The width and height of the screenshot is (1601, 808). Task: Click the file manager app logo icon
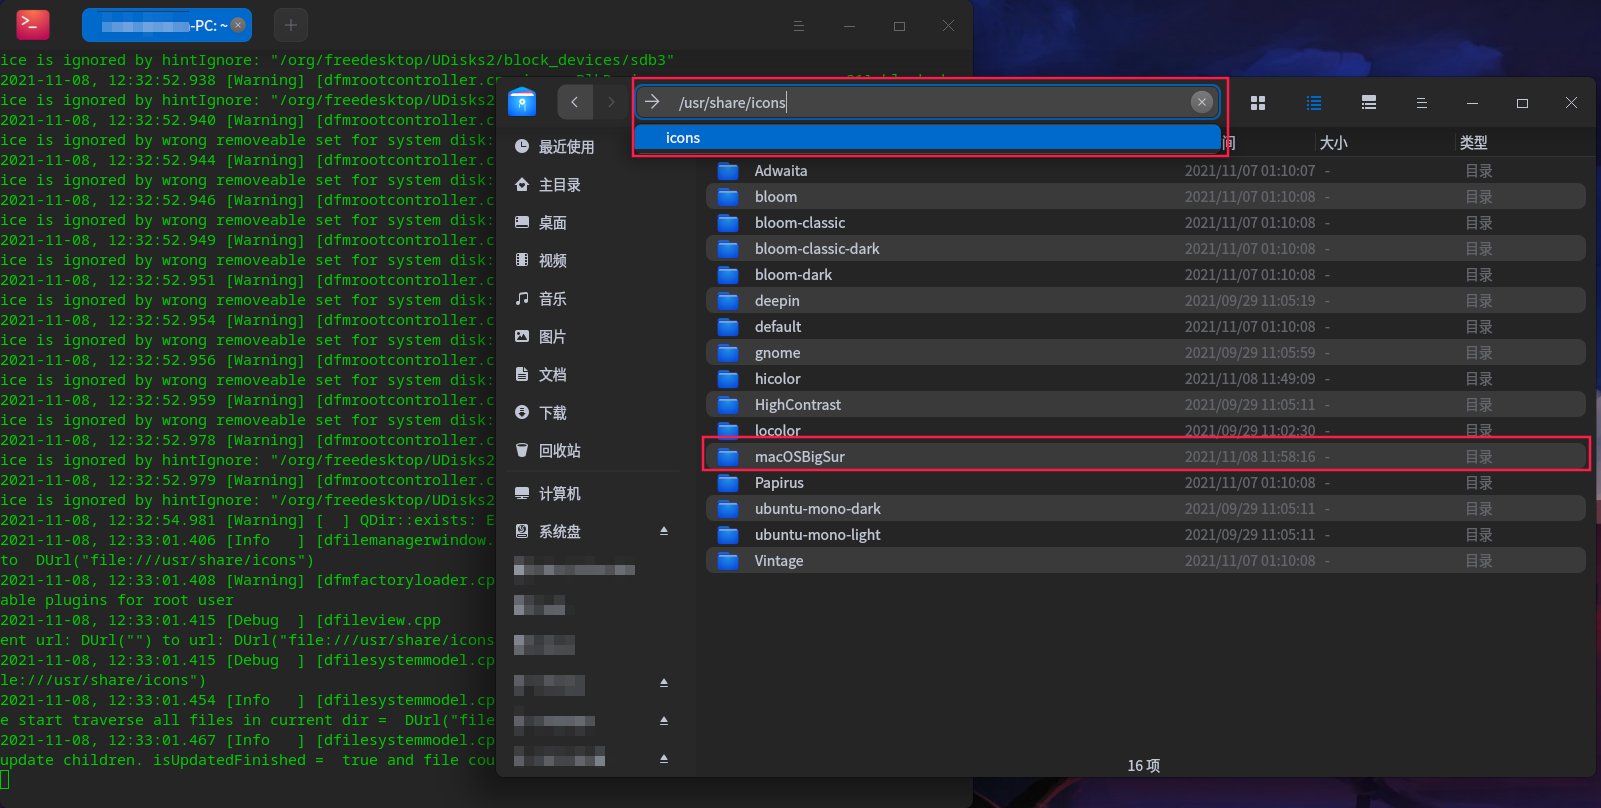(522, 102)
